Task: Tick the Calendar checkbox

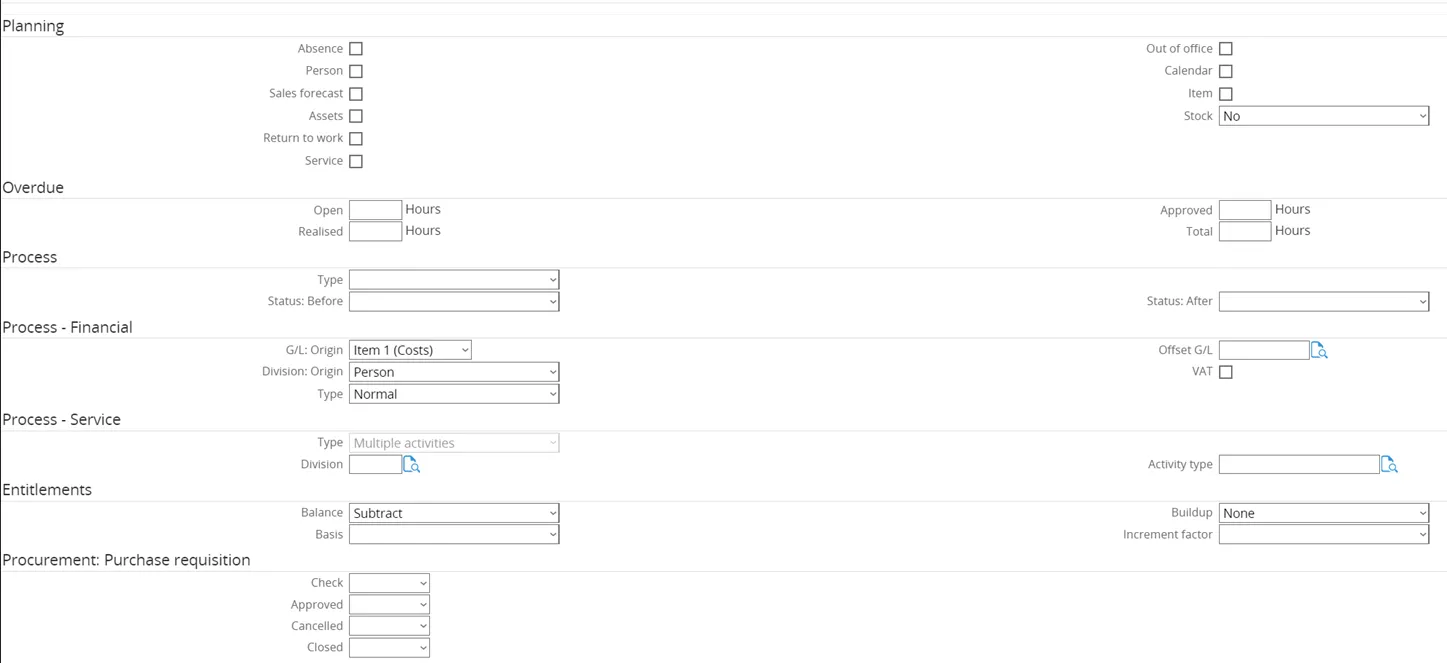Action: 1226,71
